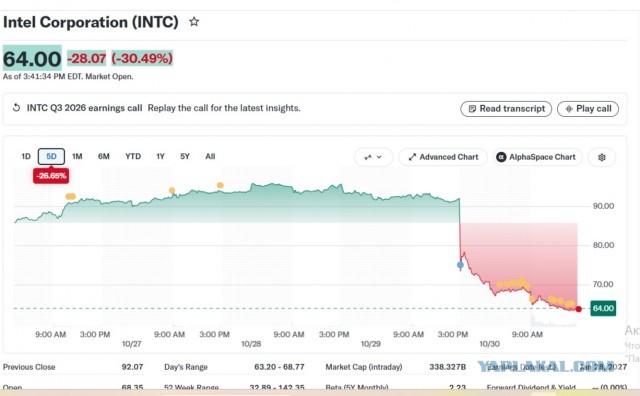The width and height of the screenshot is (640, 396).
Task: Click the -26.65% change badge
Action: click(x=51, y=176)
